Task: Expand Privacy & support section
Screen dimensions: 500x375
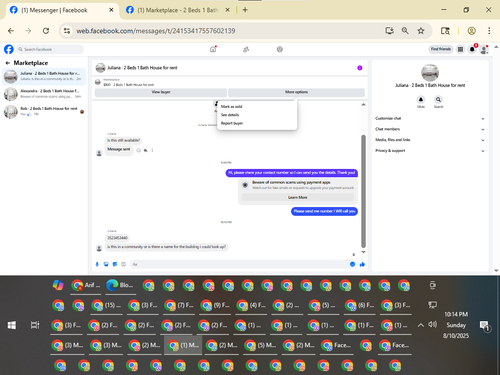Action: tap(430, 151)
